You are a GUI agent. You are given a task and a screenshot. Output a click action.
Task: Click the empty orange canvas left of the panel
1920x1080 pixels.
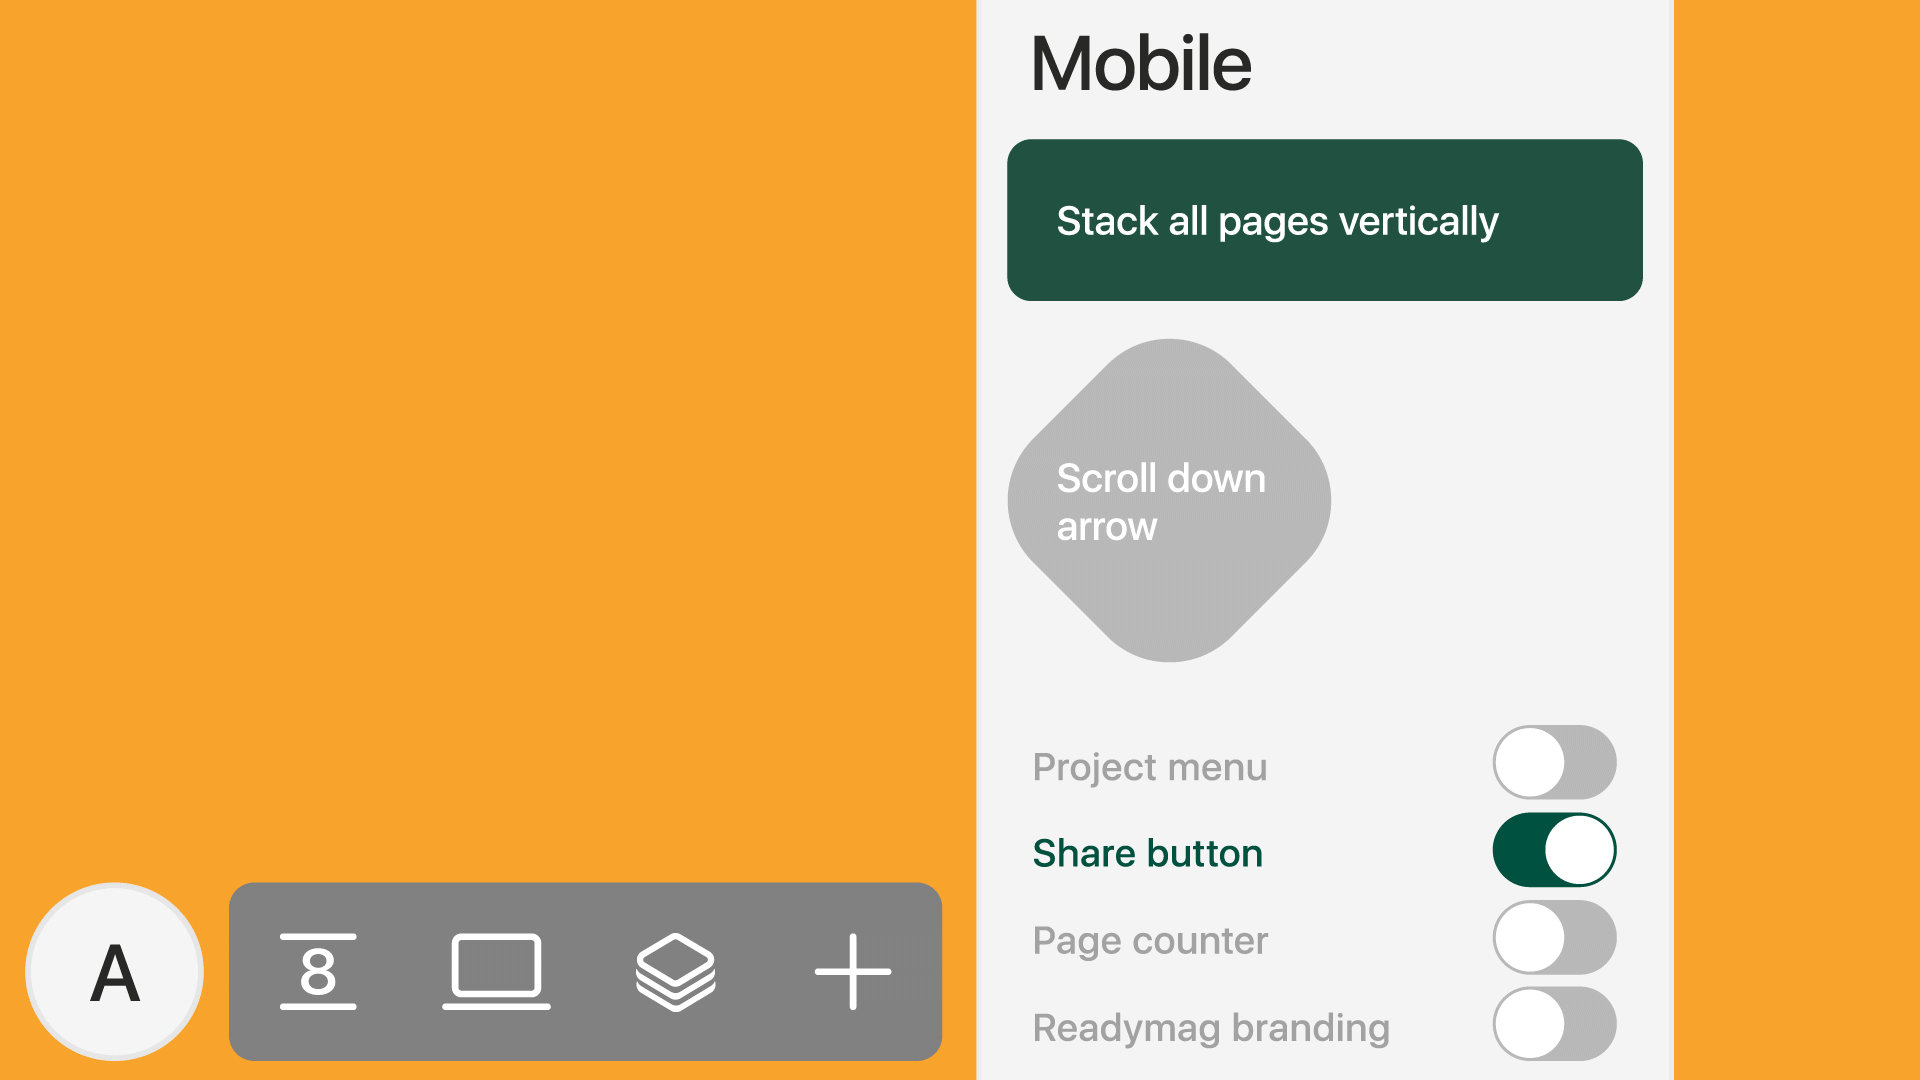[x=480, y=440]
